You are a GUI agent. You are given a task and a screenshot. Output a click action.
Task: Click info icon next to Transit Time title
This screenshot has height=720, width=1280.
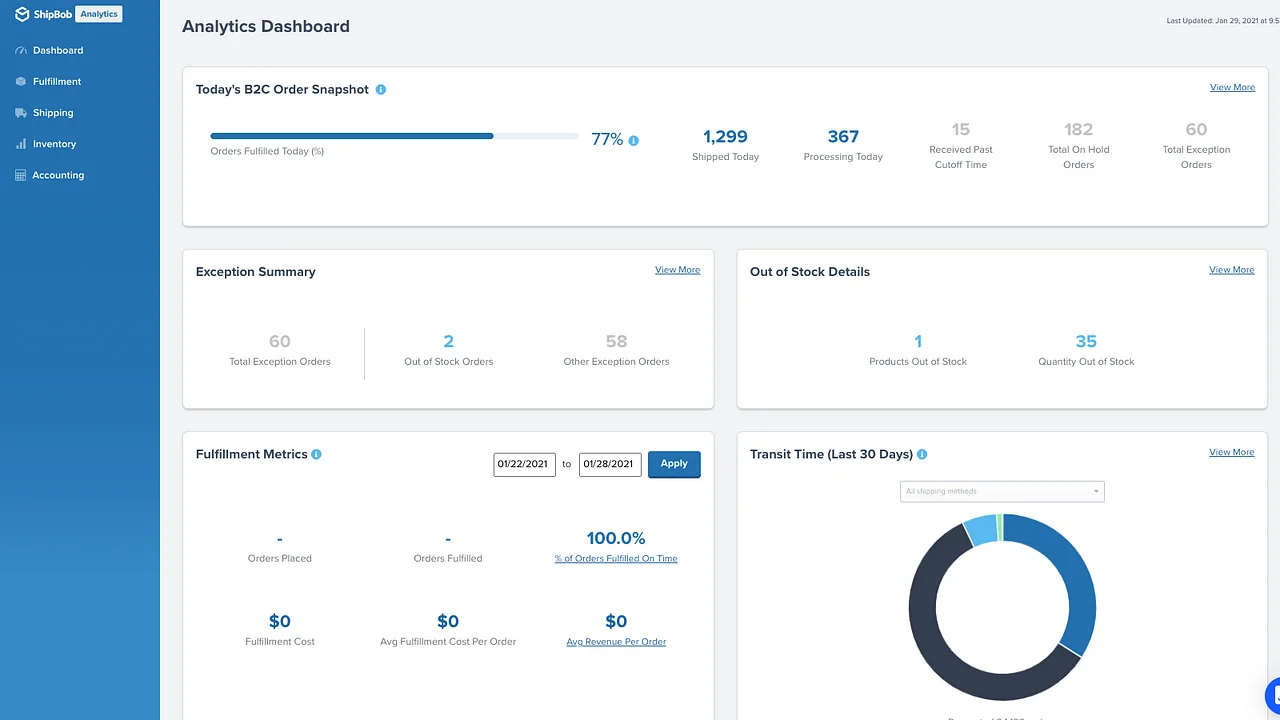click(x=922, y=454)
